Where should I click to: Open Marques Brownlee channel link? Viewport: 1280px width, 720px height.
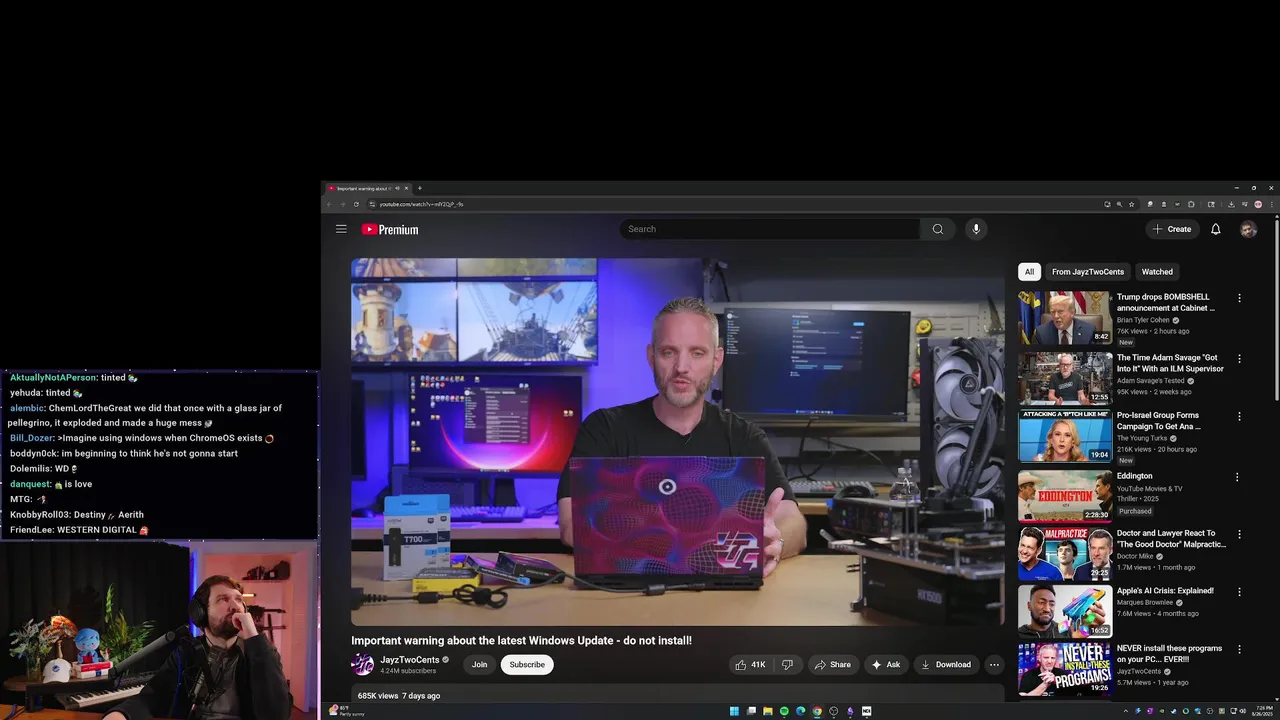coord(1145,603)
